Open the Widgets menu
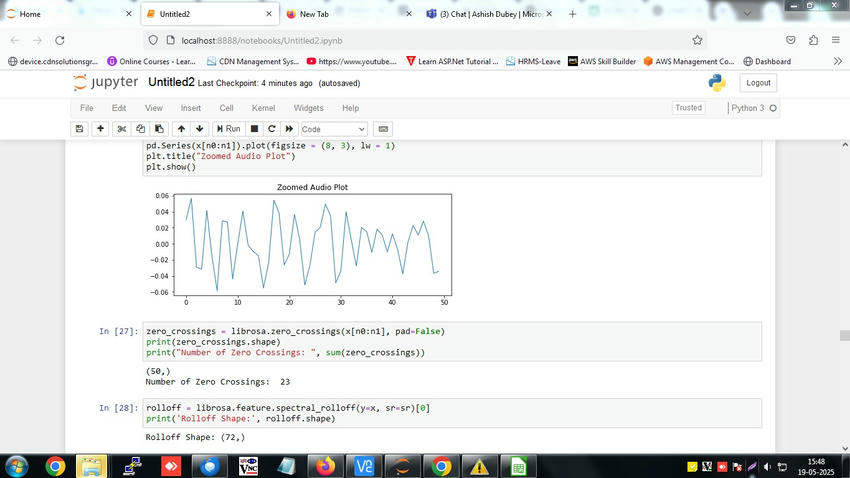 308,108
